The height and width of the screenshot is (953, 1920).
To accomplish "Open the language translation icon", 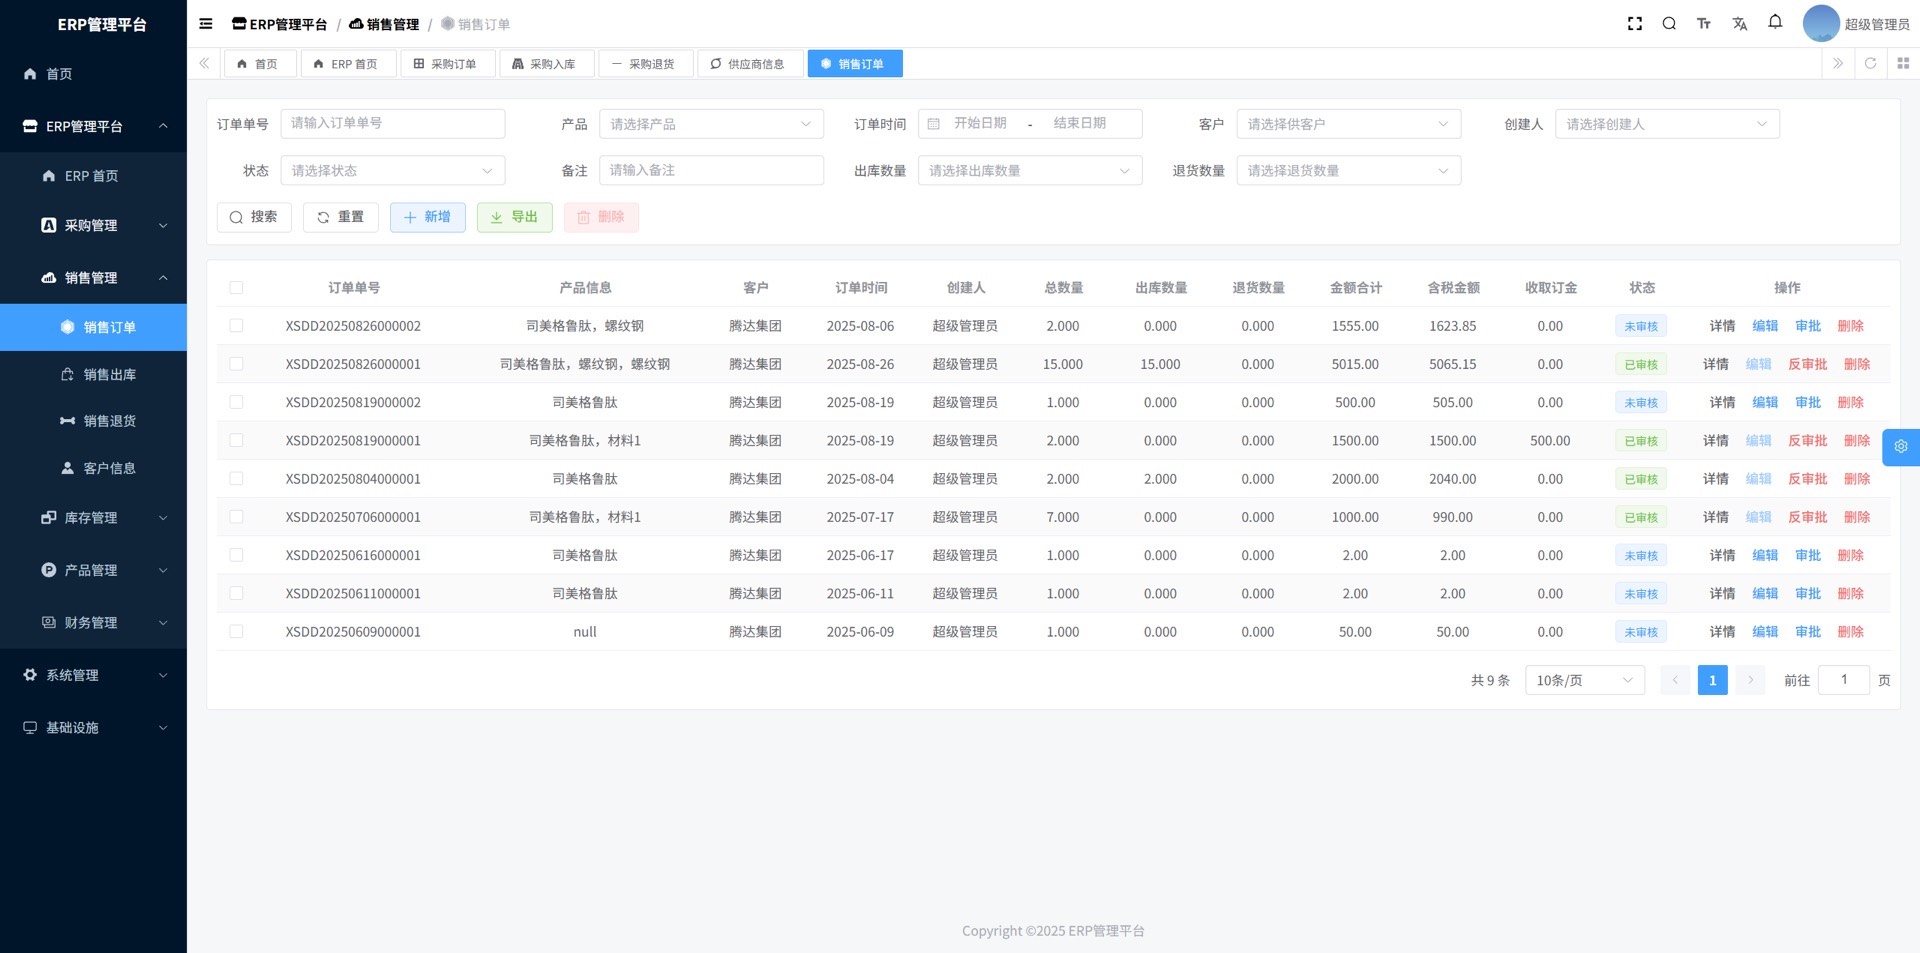I will (1740, 24).
